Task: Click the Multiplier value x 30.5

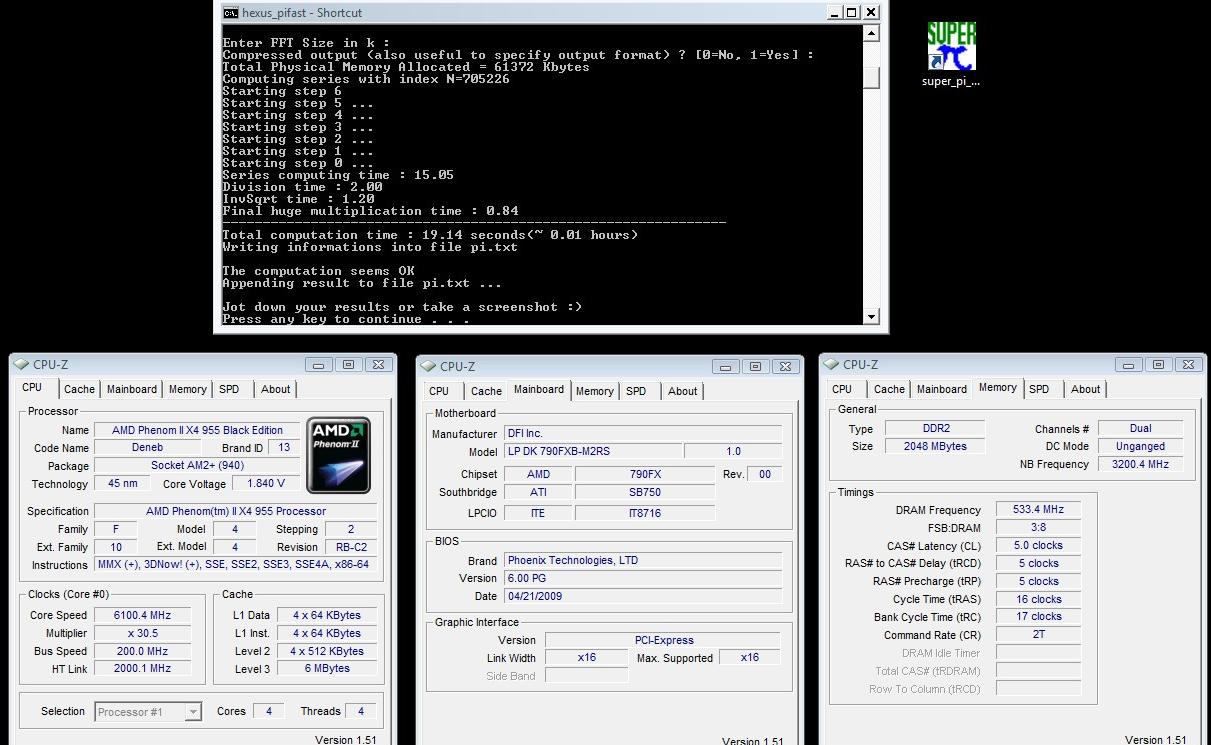Action: tap(143, 634)
